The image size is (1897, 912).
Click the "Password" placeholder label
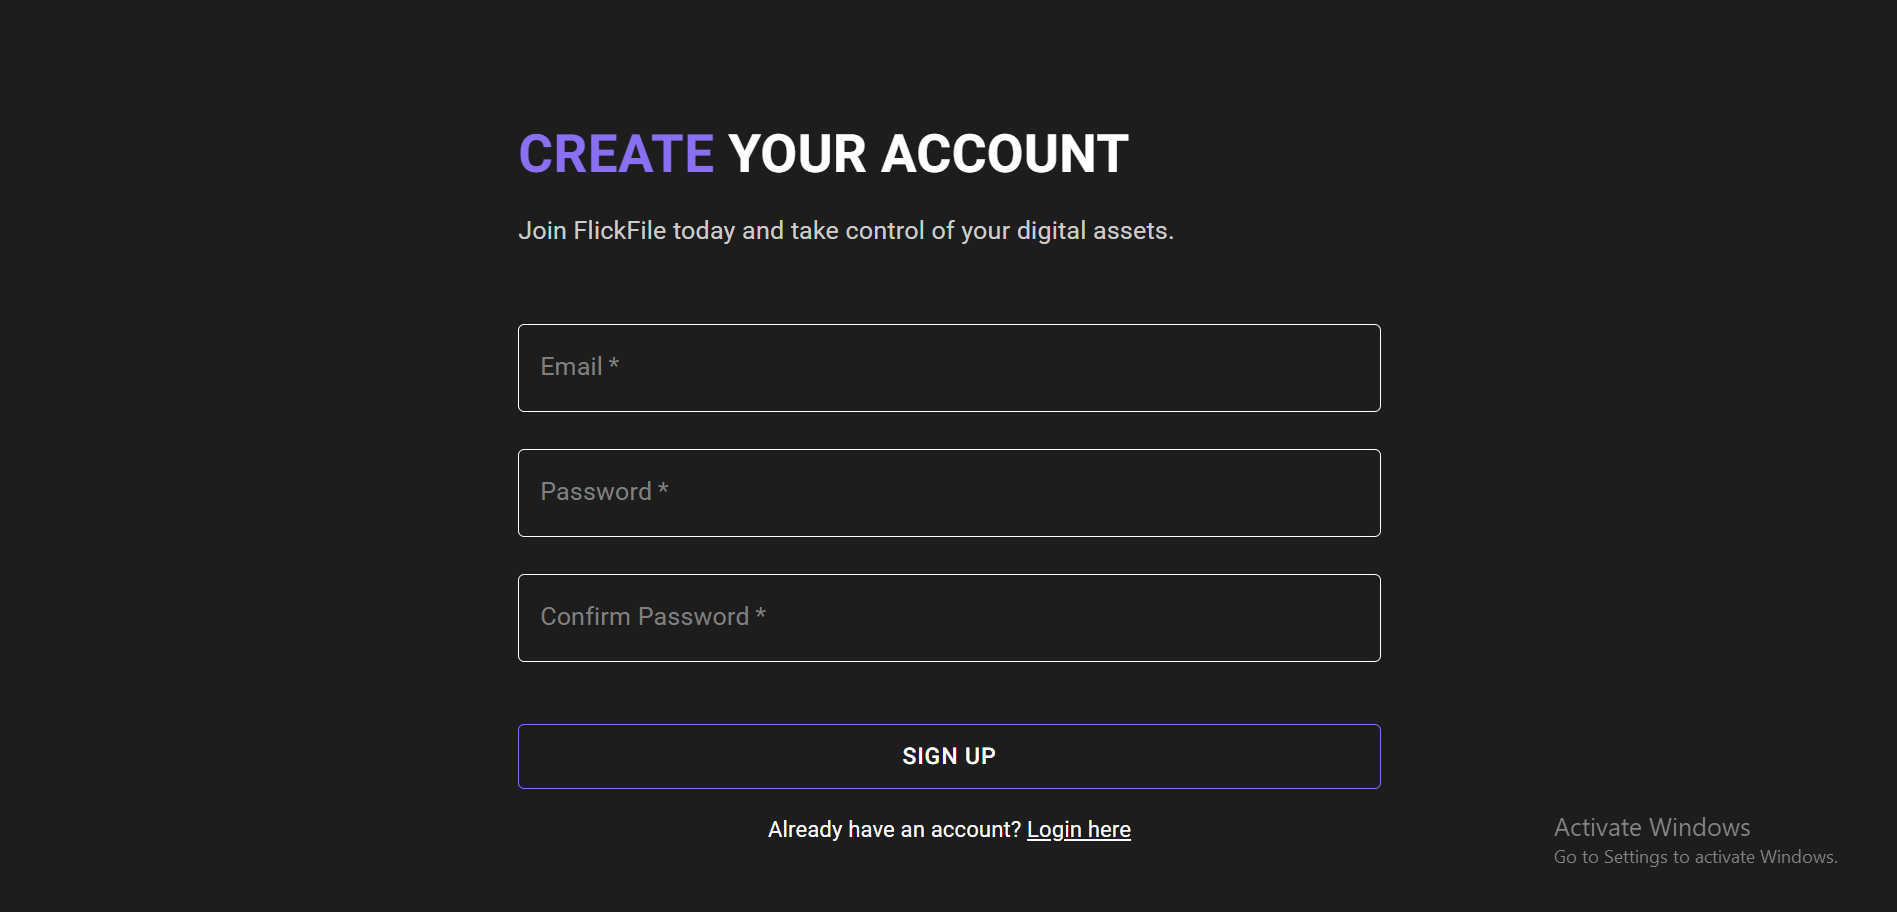coord(596,492)
